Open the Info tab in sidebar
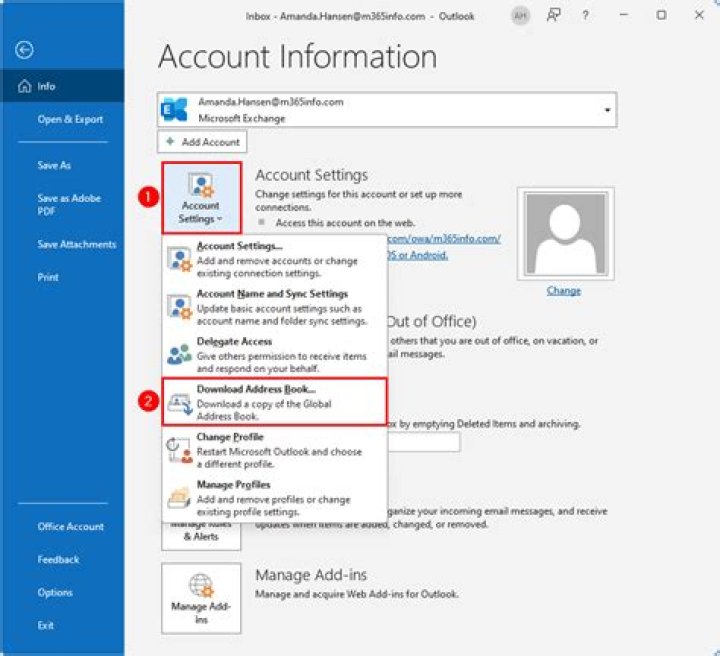720x656 pixels. 62,86
